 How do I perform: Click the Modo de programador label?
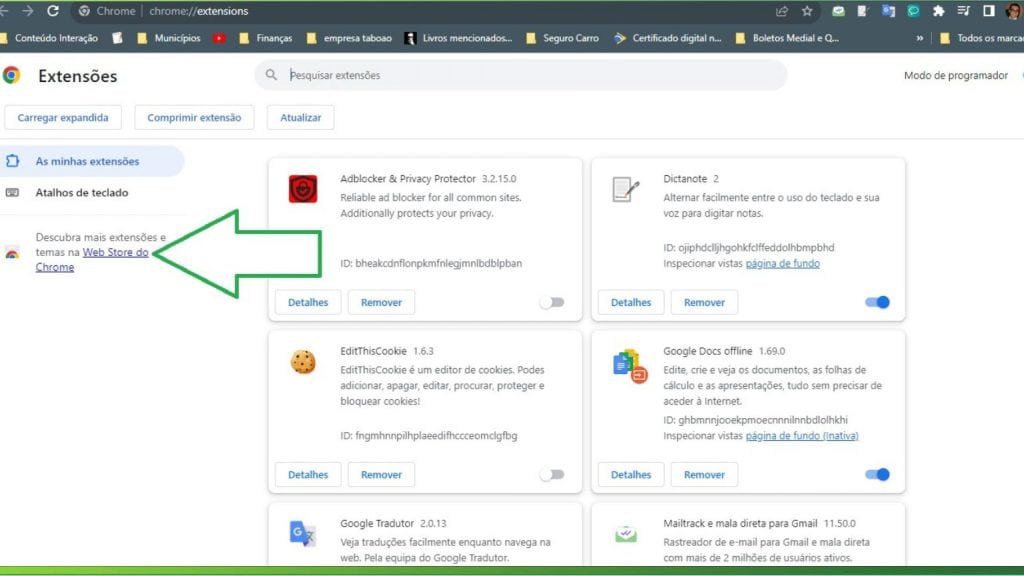point(955,75)
